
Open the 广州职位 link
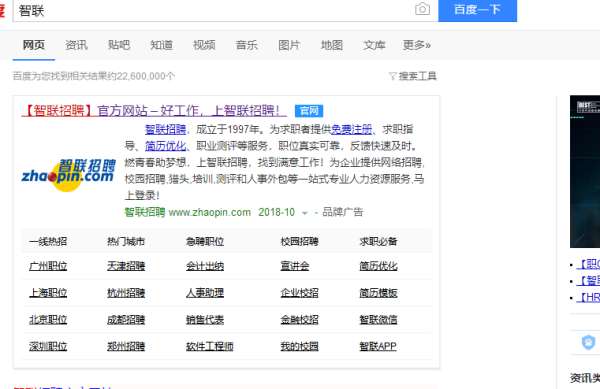tap(48, 266)
